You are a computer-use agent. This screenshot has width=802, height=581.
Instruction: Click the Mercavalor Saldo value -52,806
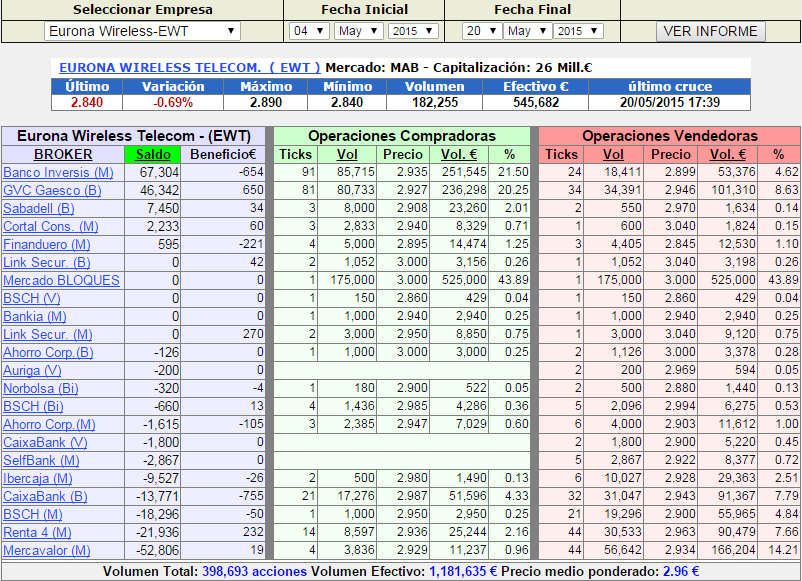(158, 550)
